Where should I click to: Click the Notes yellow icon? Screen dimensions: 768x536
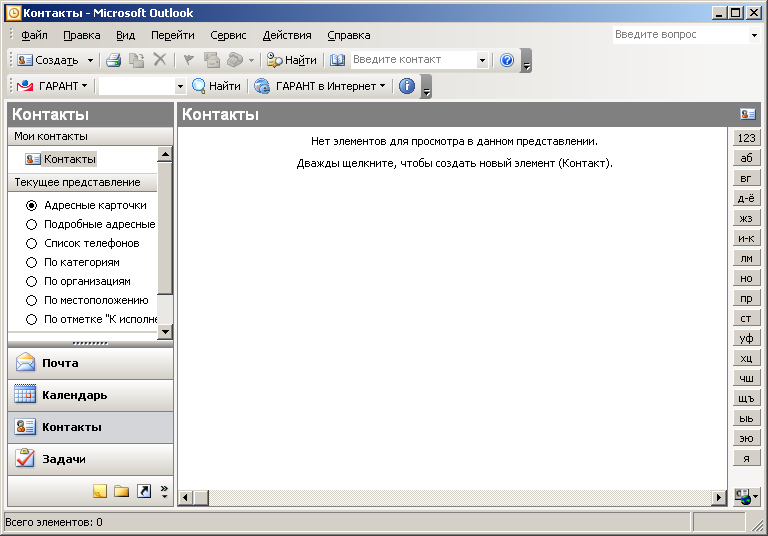pos(100,491)
